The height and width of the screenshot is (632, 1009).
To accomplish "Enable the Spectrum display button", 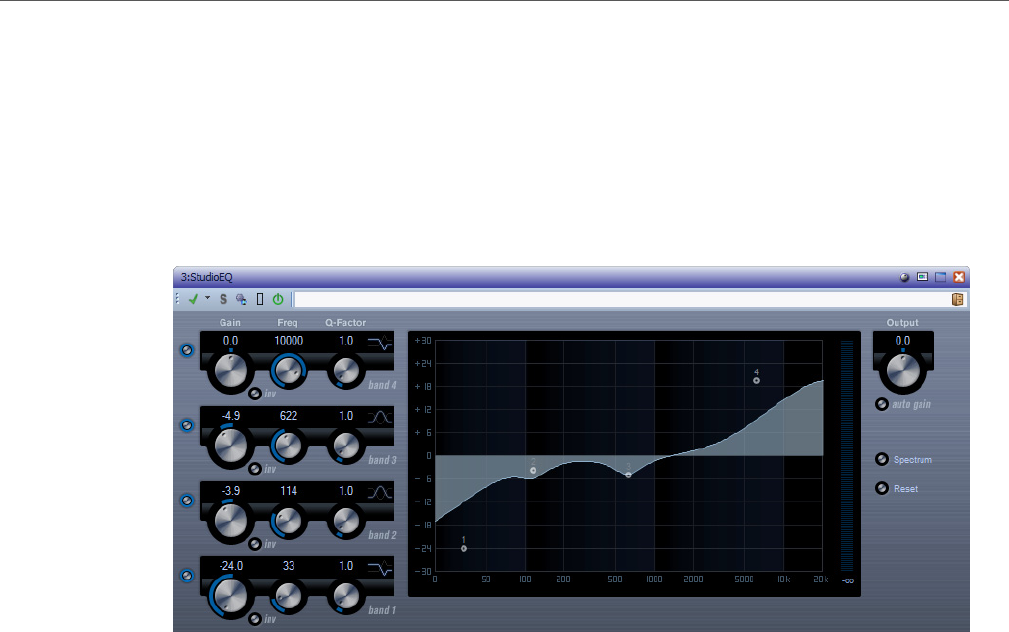I will pyautogui.click(x=882, y=459).
